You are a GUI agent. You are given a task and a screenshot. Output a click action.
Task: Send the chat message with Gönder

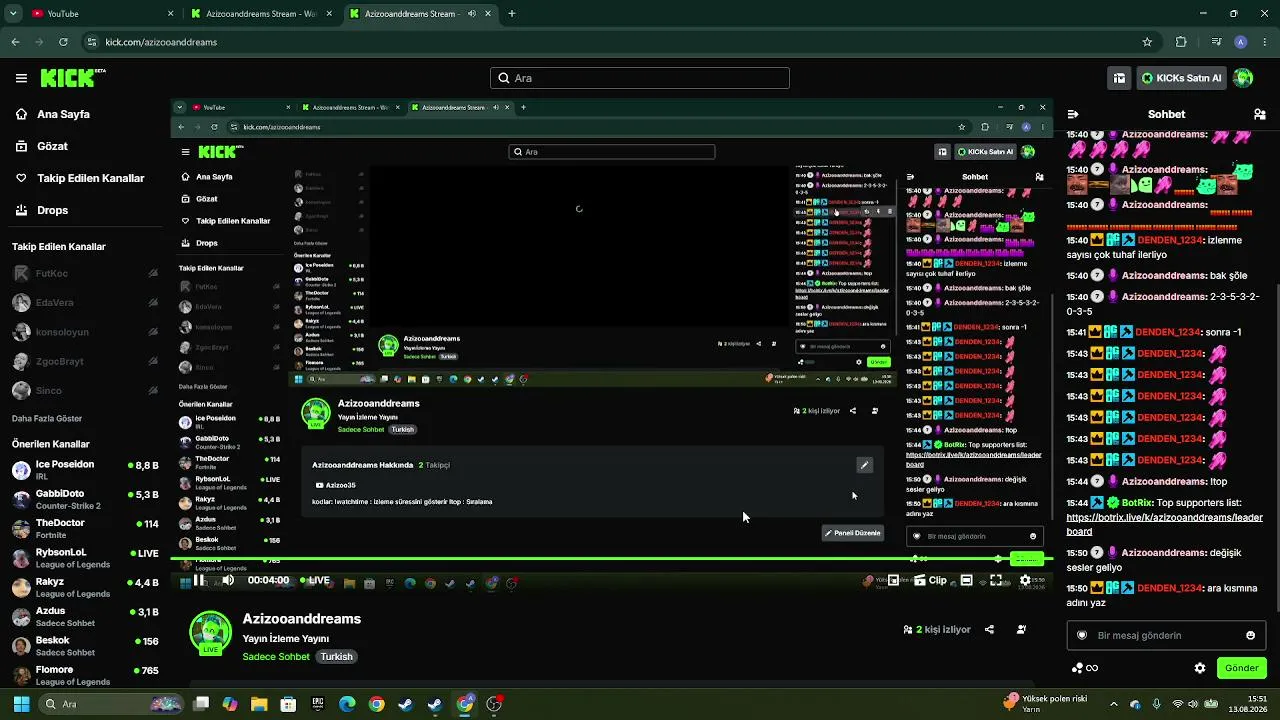click(1242, 668)
